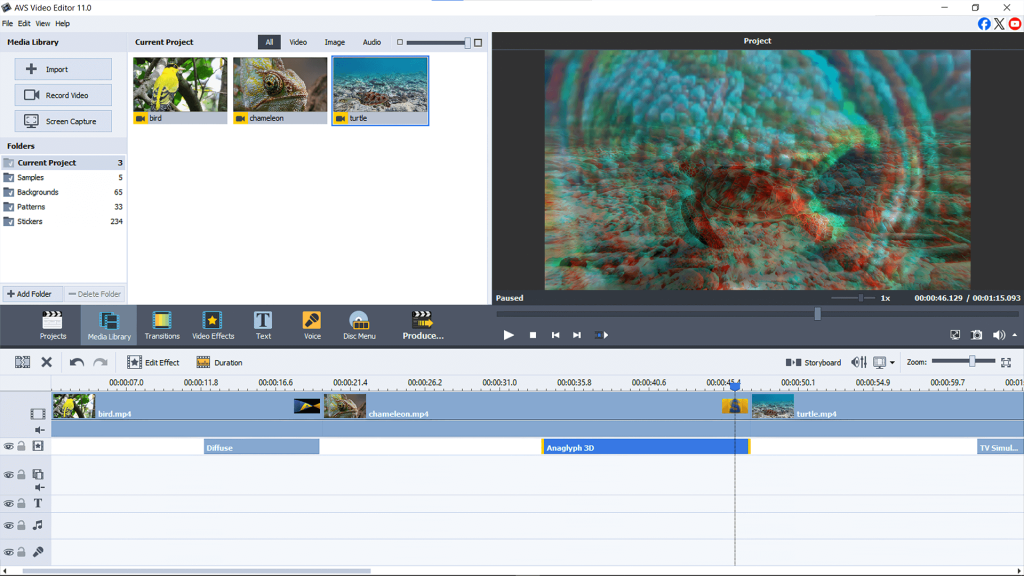
Task: Switch media filter to the Video tab
Action: click(297, 42)
